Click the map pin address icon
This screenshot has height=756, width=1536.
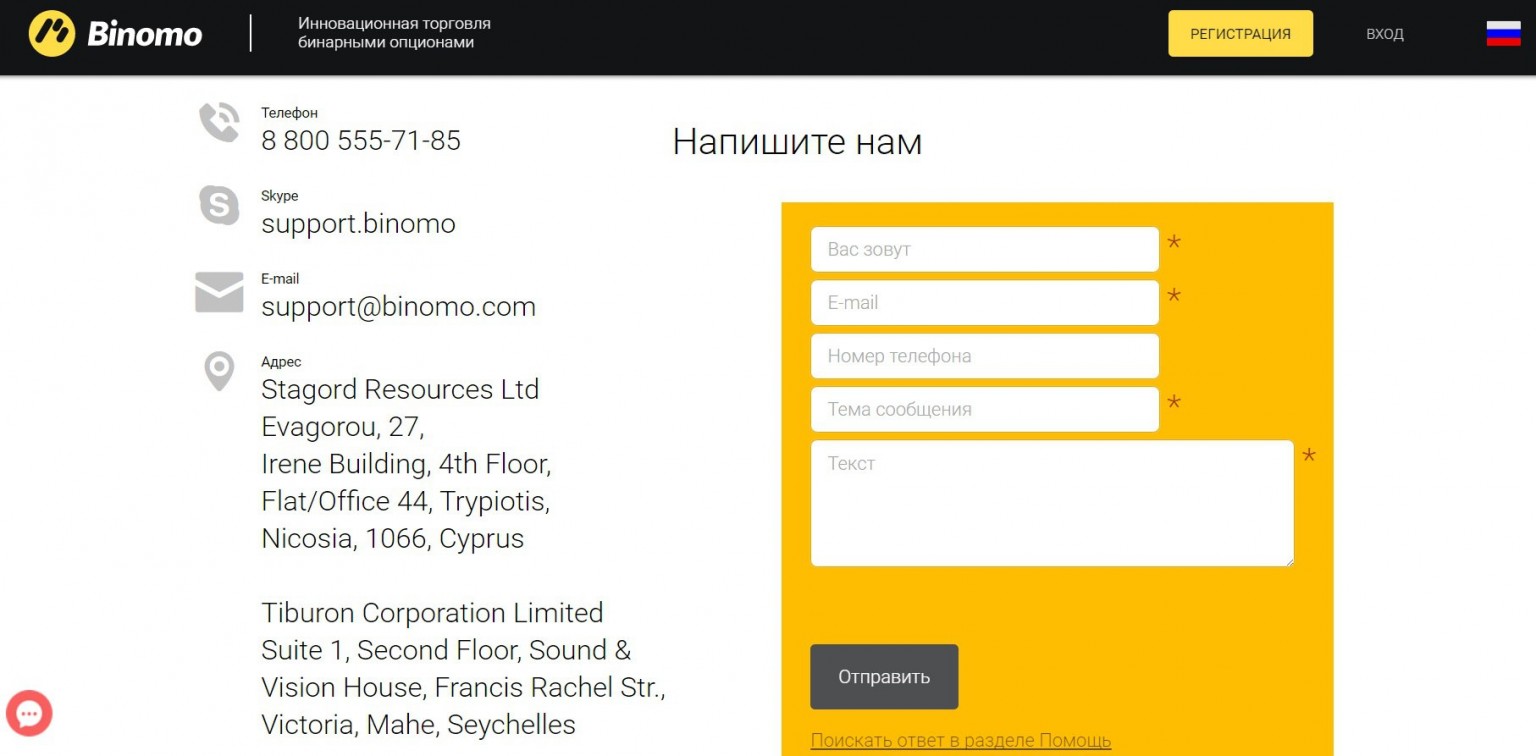coord(219,371)
